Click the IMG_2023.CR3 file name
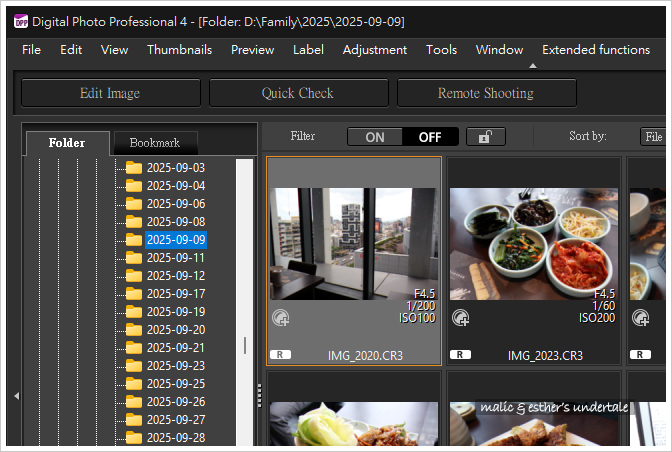Screen dimensions: 672x452 (545, 356)
